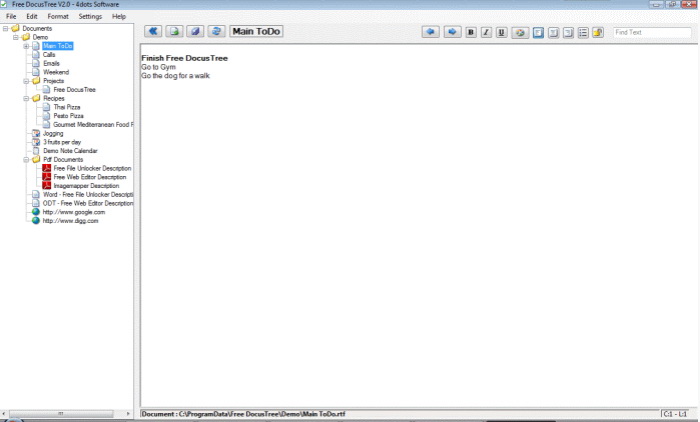Open the Free DocusTree project document

pos(75,89)
